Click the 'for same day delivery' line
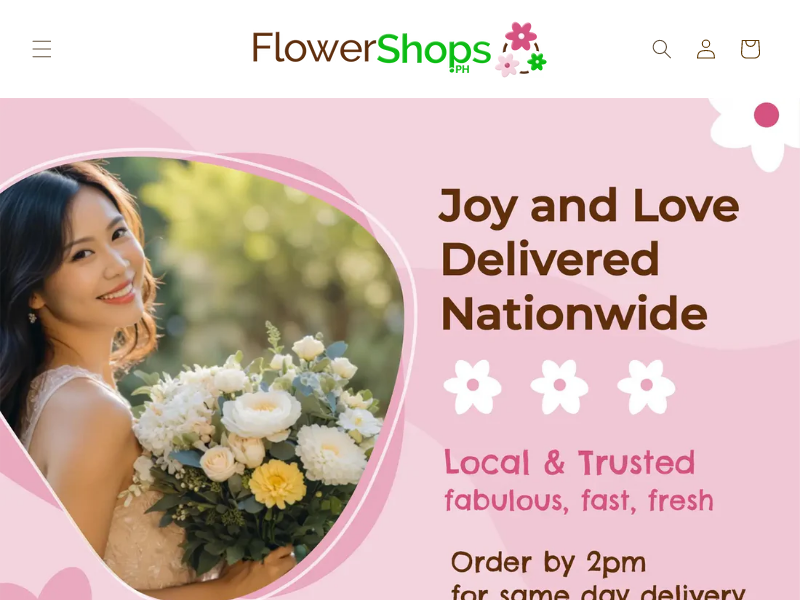Image resolution: width=800 pixels, height=600 pixels. 598,593
